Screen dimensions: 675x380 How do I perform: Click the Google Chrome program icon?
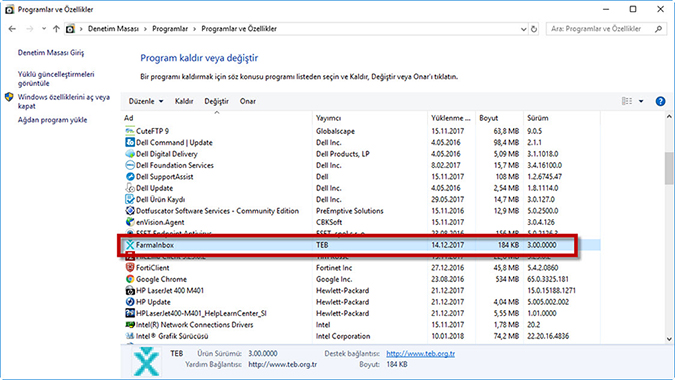130,279
